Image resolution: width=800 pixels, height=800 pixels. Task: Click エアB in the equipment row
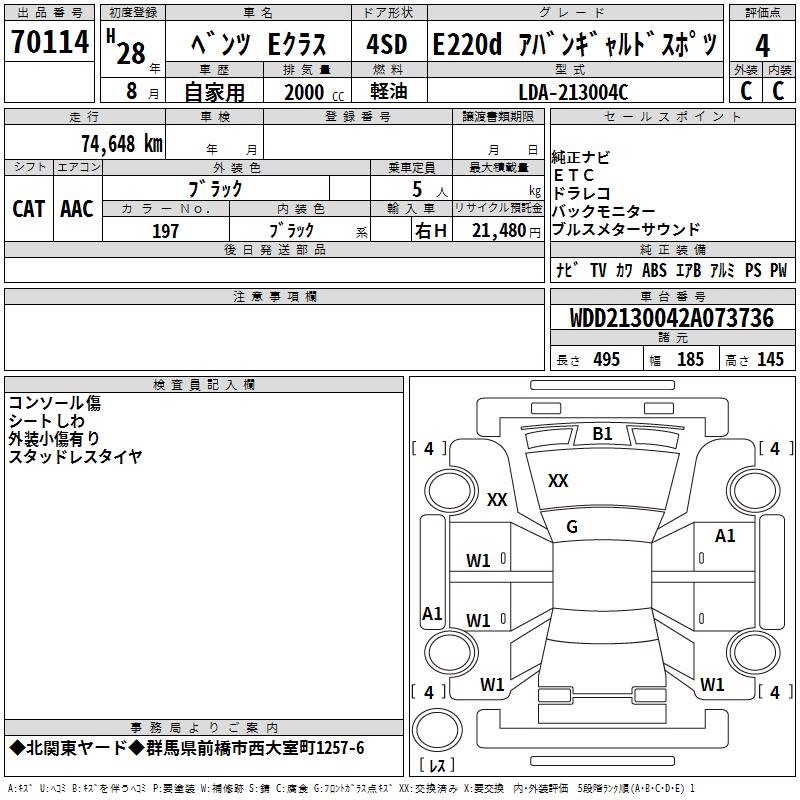click(688, 270)
